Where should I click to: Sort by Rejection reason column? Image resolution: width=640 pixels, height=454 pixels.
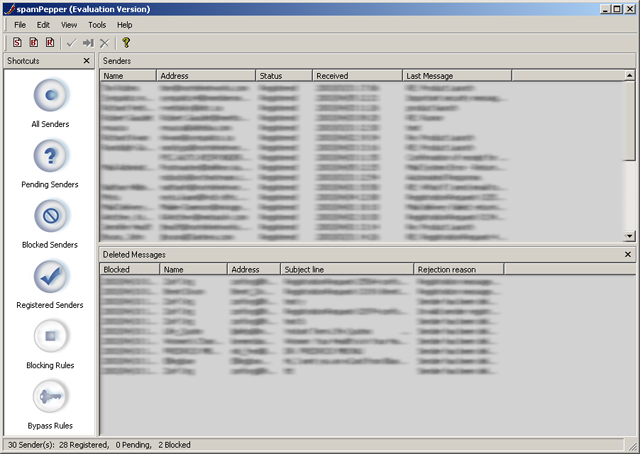[459, 269]
